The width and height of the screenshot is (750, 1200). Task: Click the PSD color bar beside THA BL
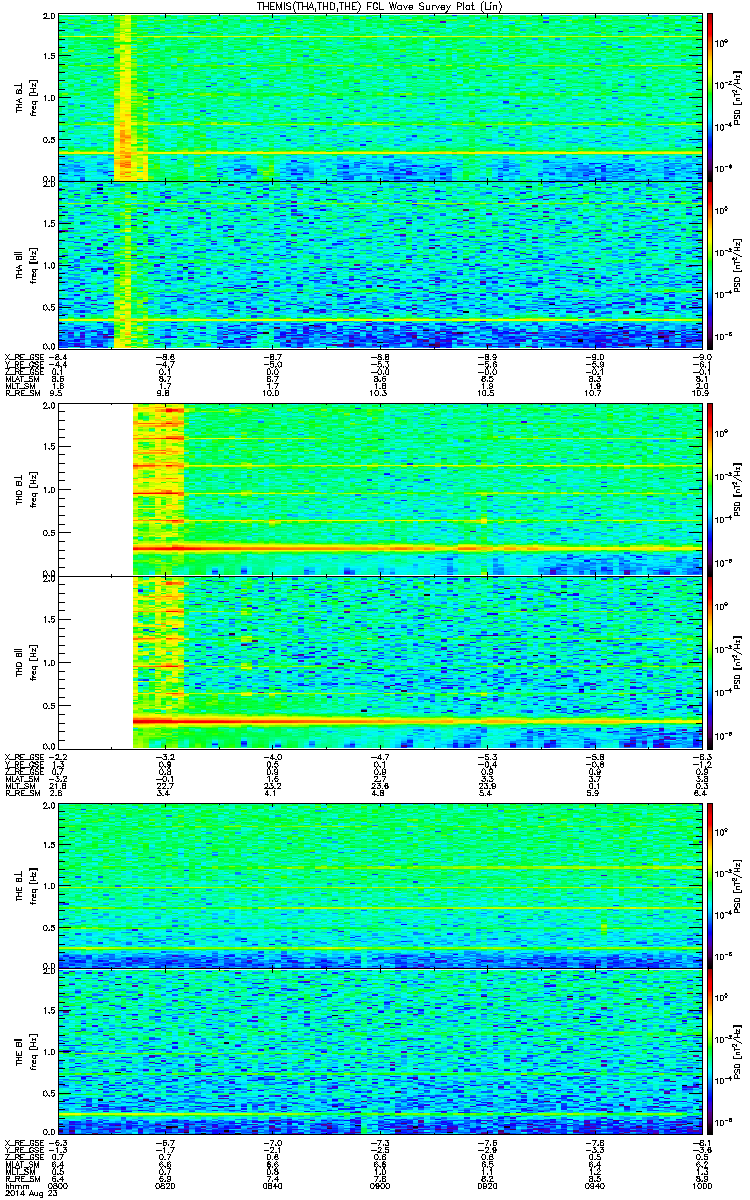(x=711, y=97)
